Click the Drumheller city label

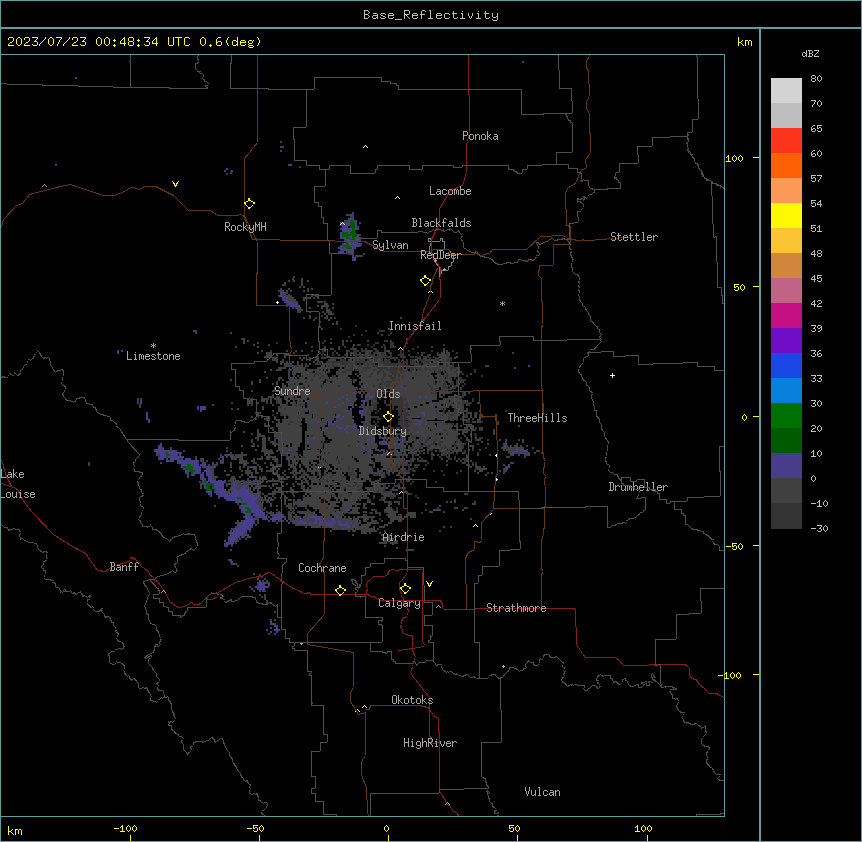[x=638, y=487]
